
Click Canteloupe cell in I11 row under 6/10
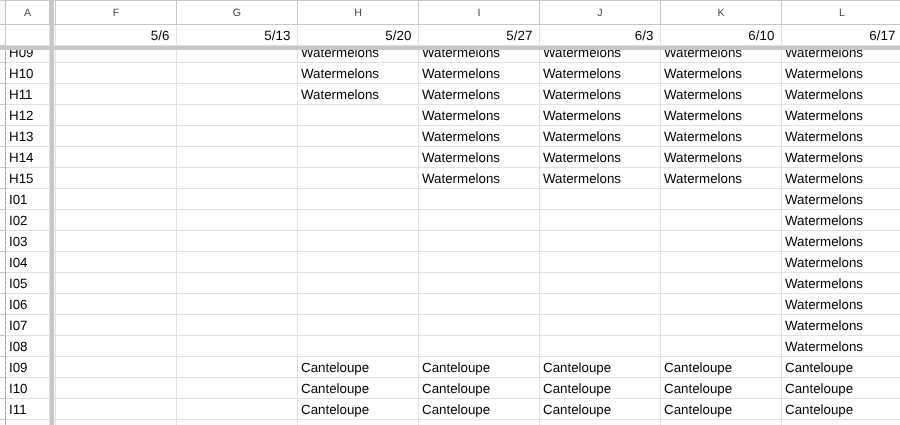point(721,409)
